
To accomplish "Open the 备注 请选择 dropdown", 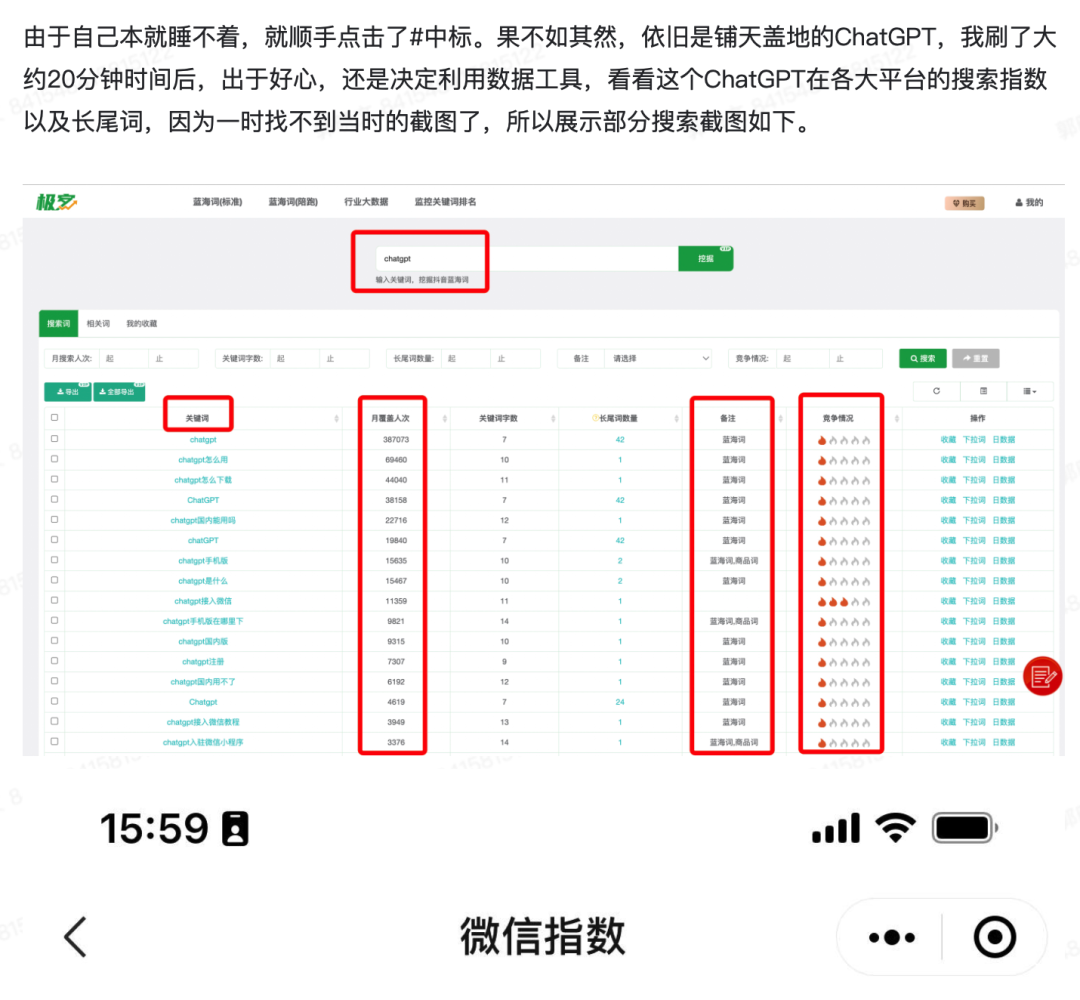I will point(658,358).
